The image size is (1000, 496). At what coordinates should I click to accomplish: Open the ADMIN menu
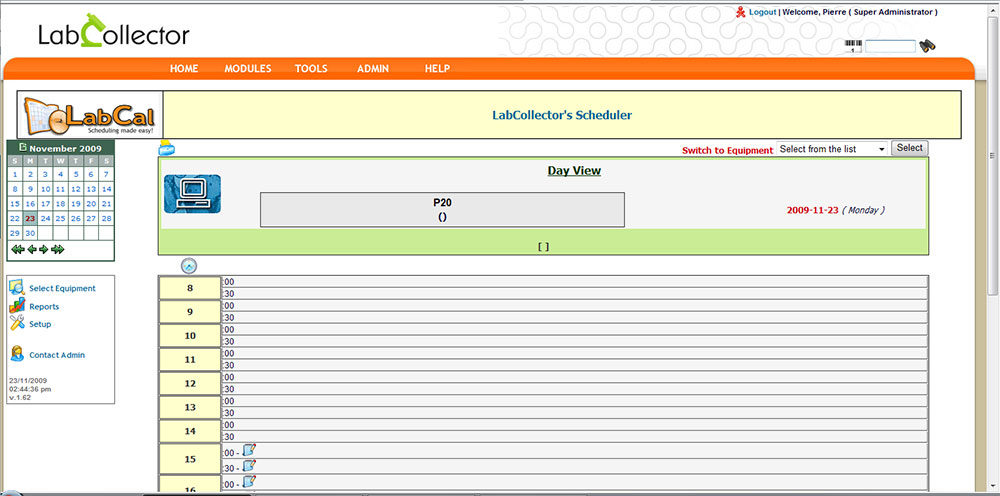pyautogui.click(x=373, y=68)
